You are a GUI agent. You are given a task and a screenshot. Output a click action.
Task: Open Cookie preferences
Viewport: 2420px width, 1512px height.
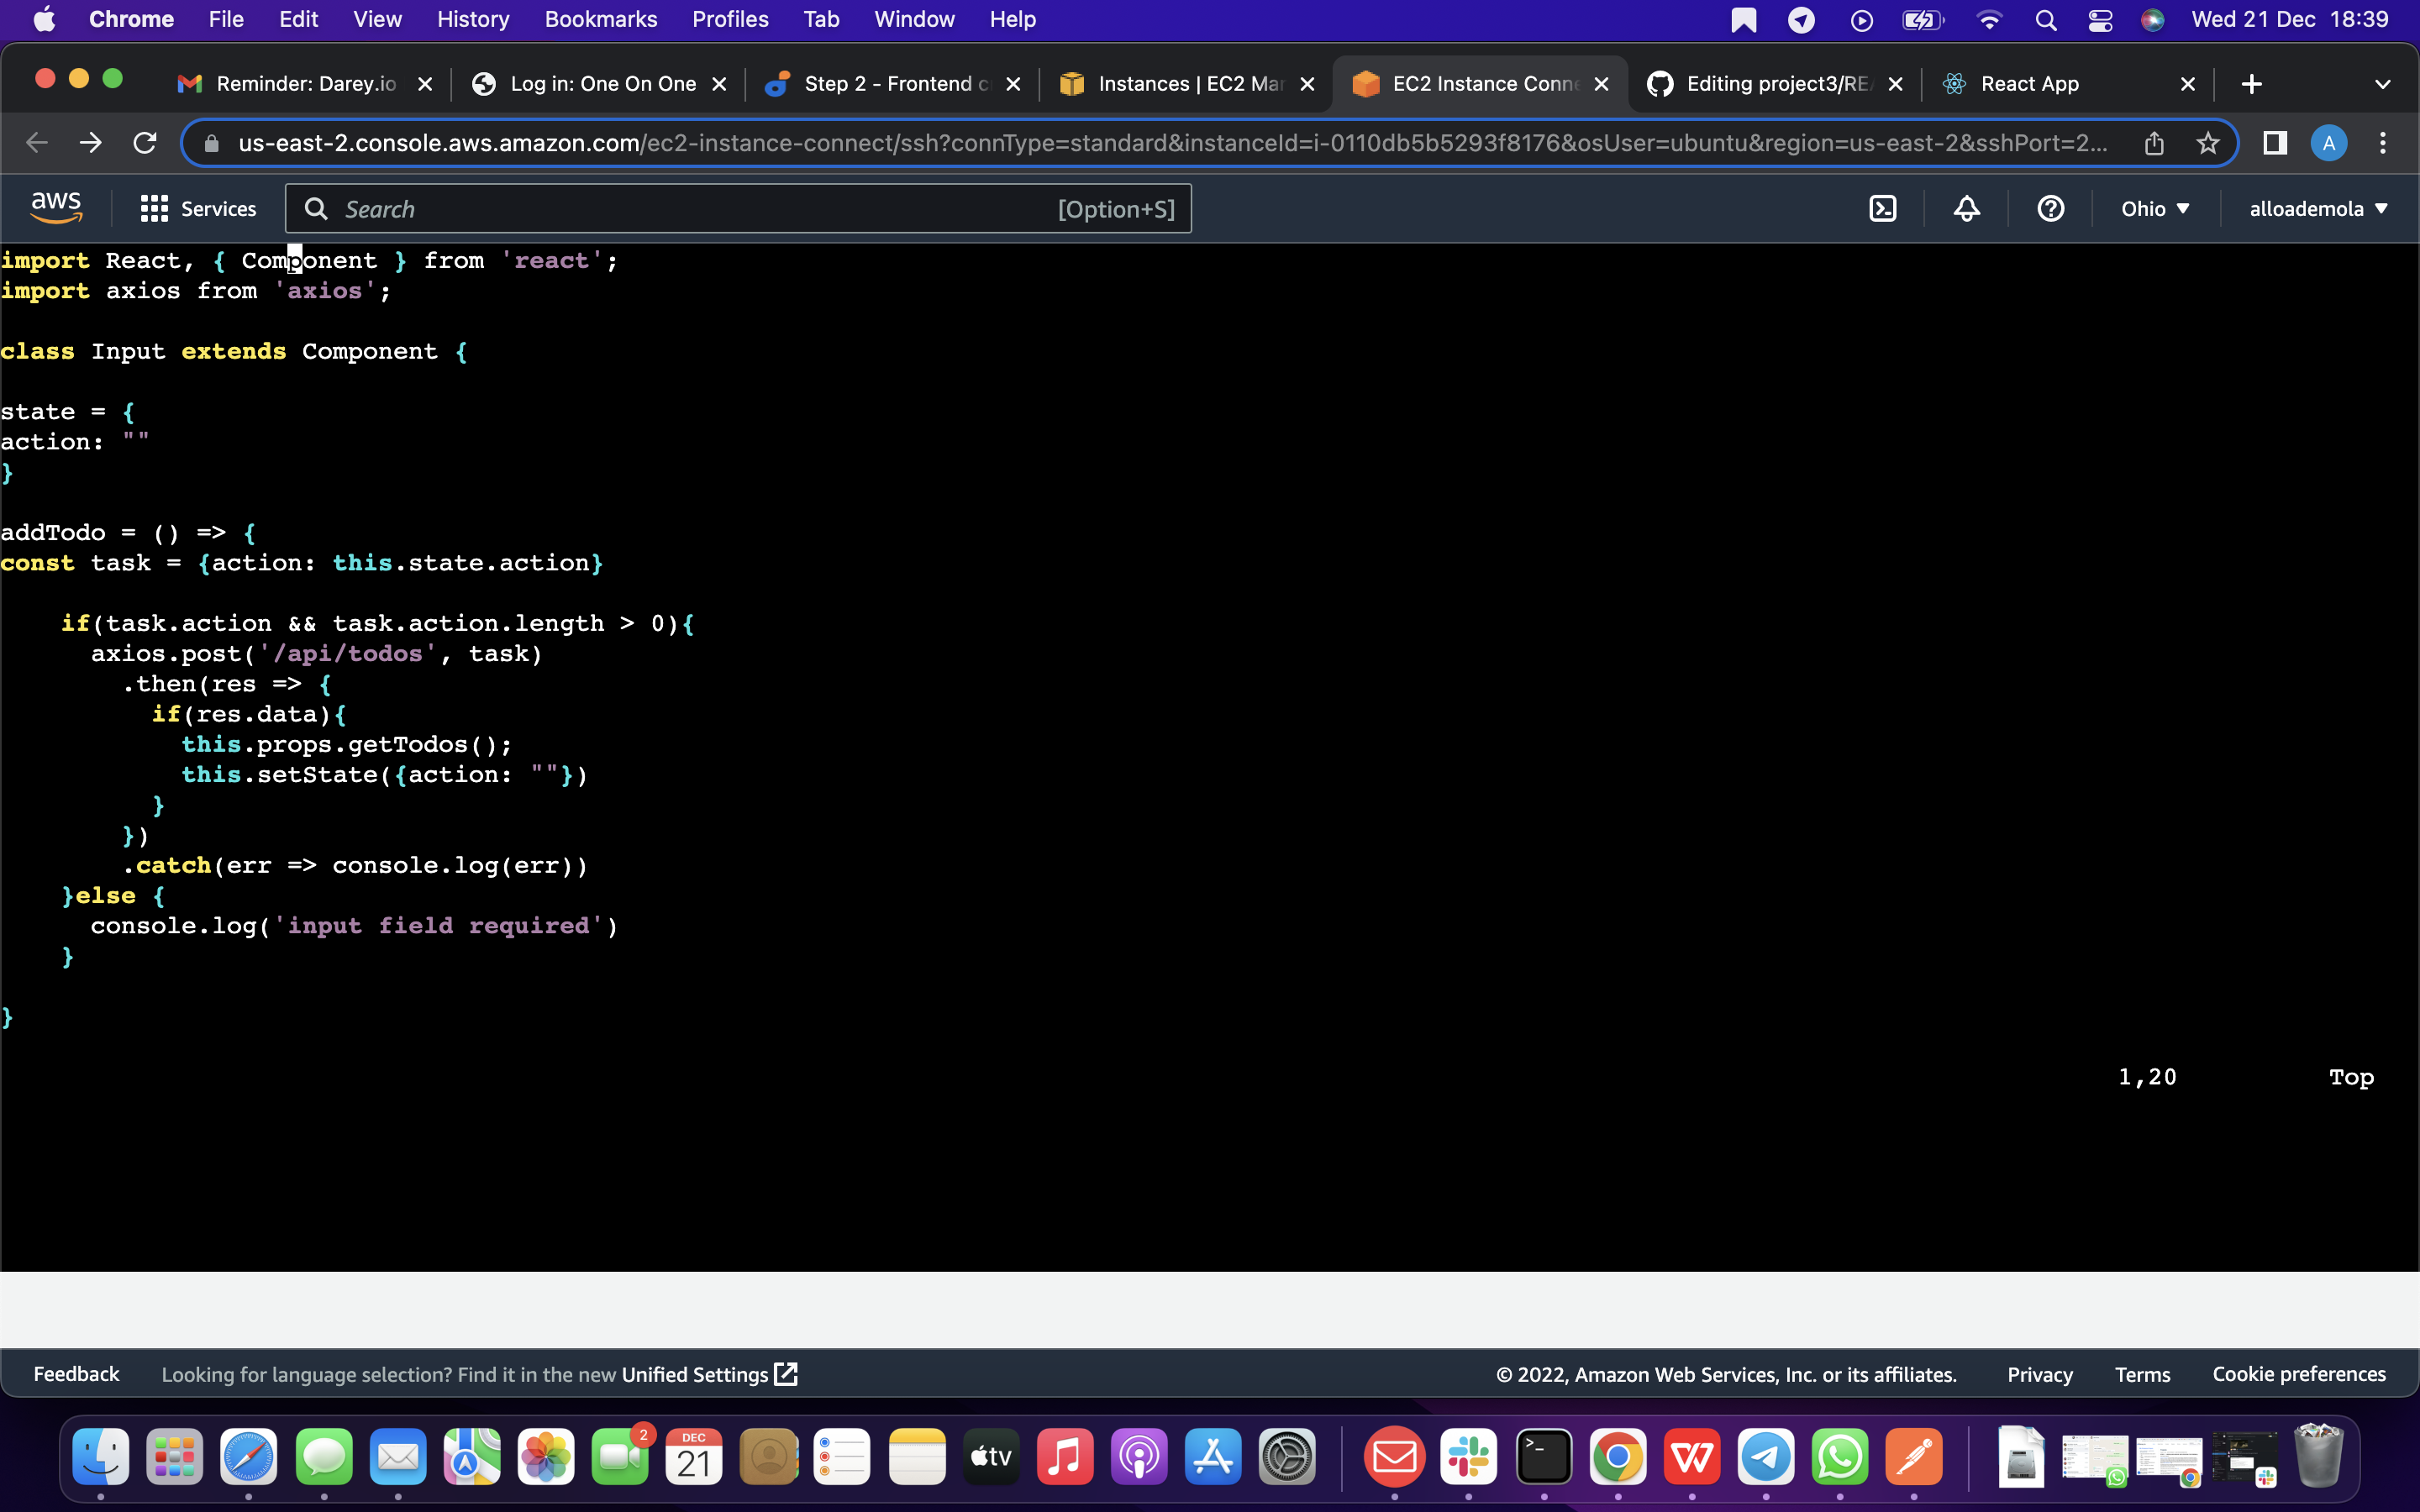pos(2299,1373)
